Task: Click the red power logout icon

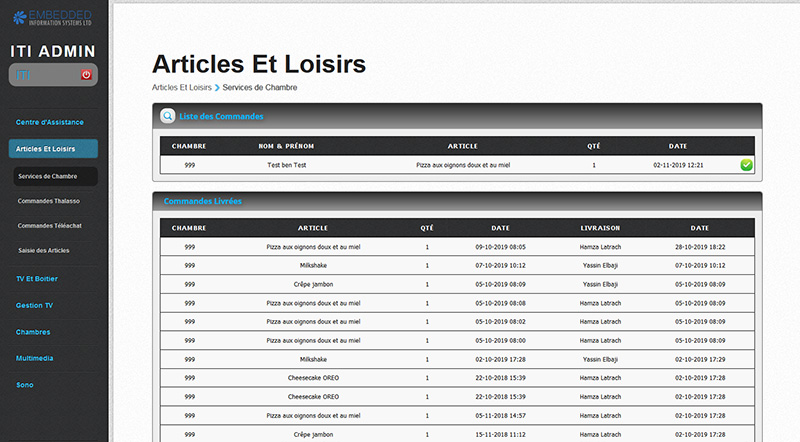Action: click(86, 75)
